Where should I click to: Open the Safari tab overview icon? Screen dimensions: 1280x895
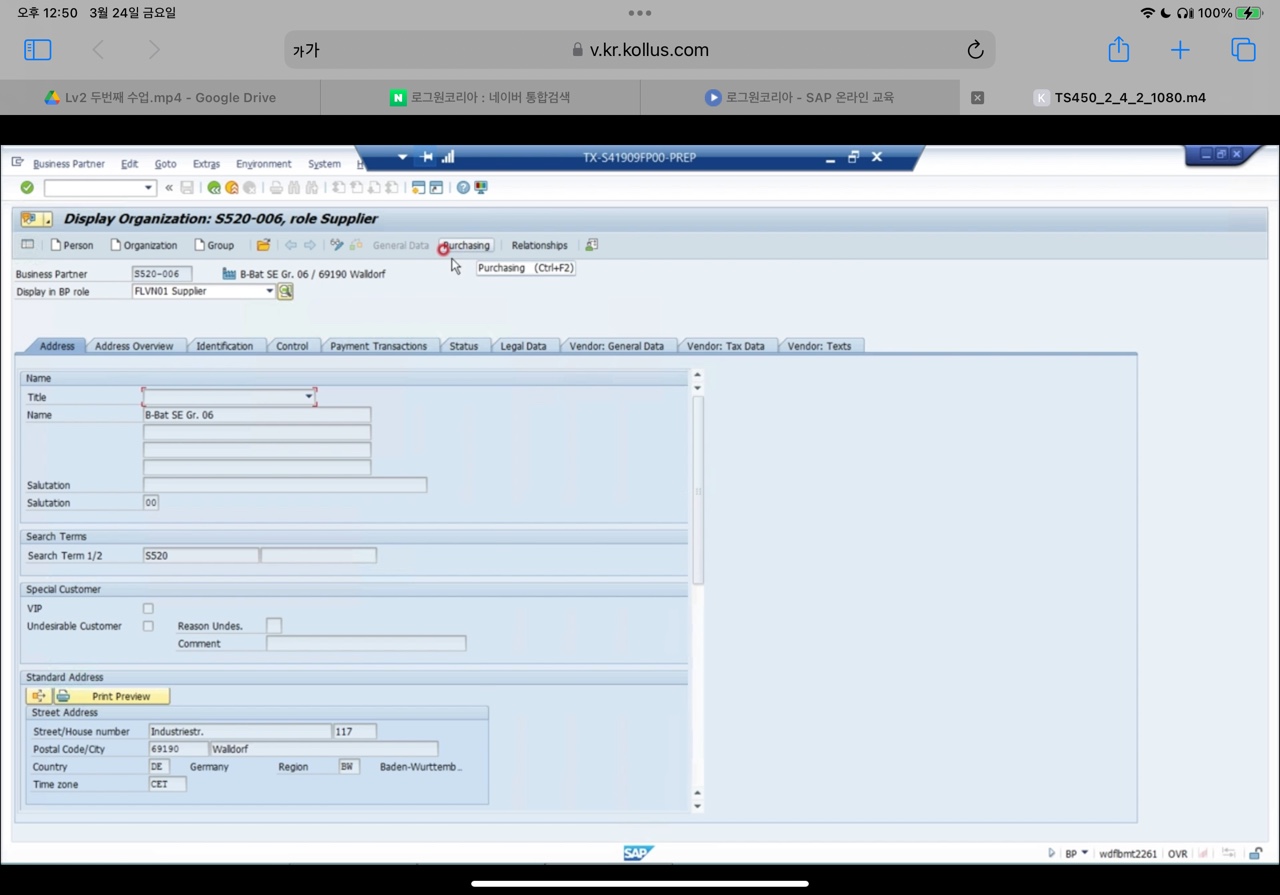point(1243,49)
